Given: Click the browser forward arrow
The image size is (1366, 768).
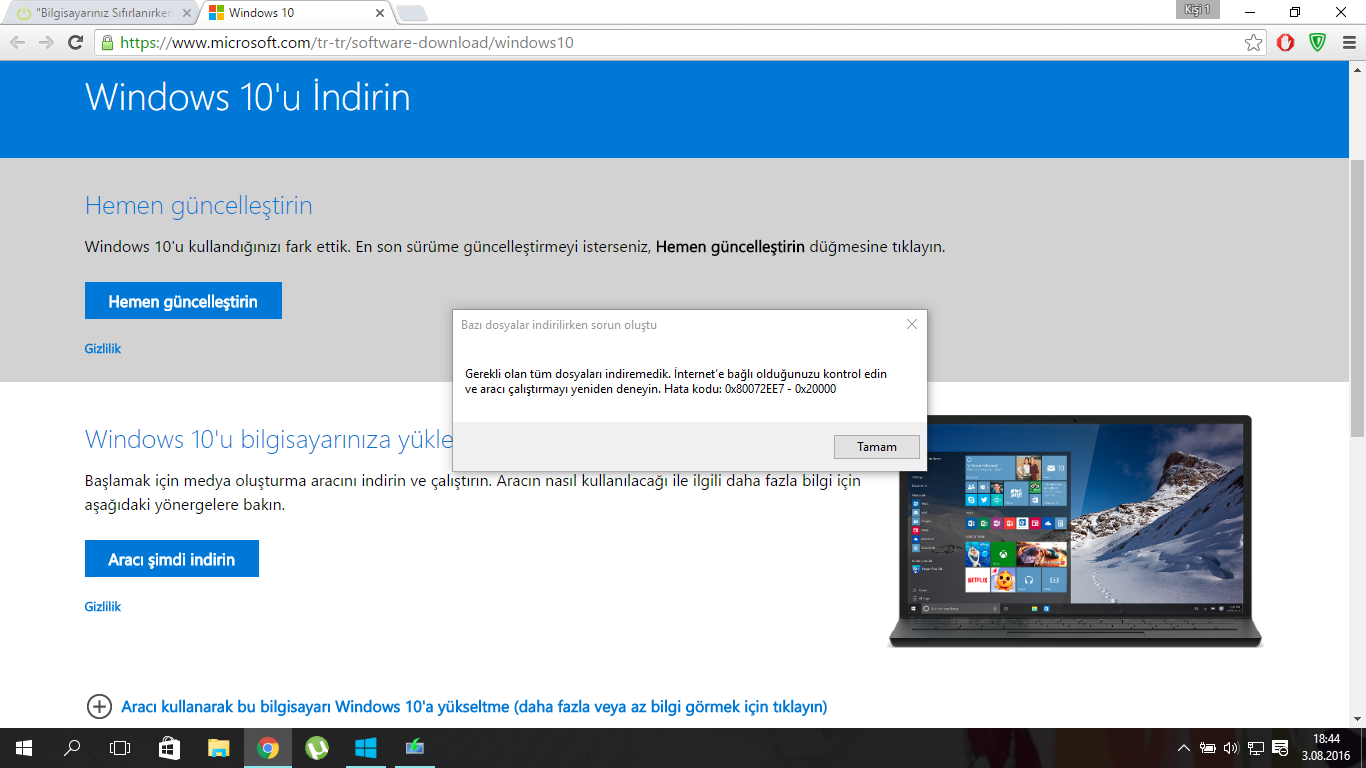Looking at the screenshot, I should (x=46, y=43).
